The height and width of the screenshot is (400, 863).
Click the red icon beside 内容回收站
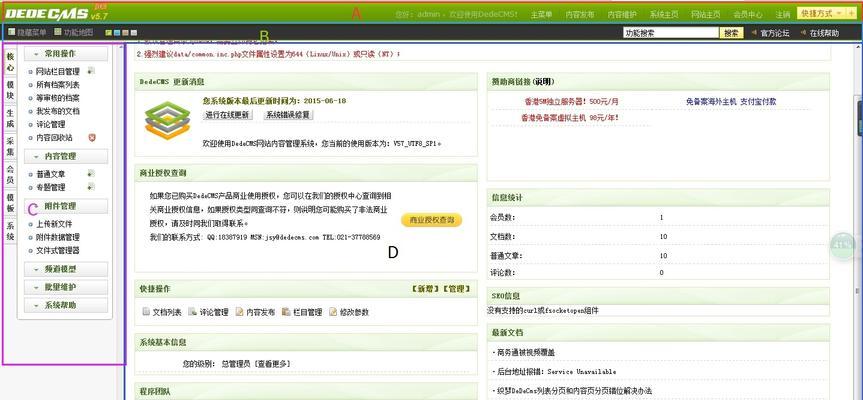point(92,138)
